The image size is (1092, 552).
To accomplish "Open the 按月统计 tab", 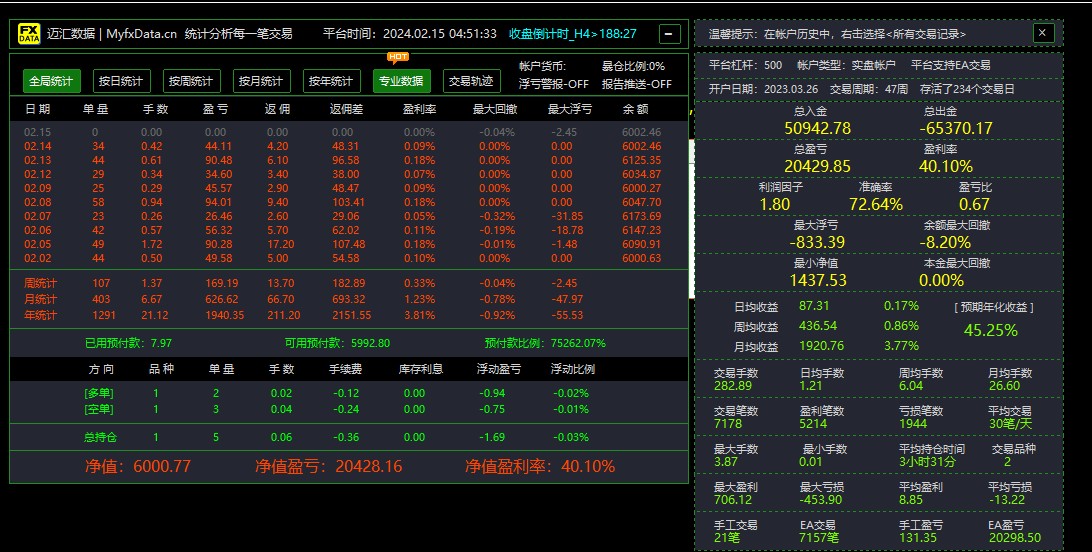I will 261,81.
